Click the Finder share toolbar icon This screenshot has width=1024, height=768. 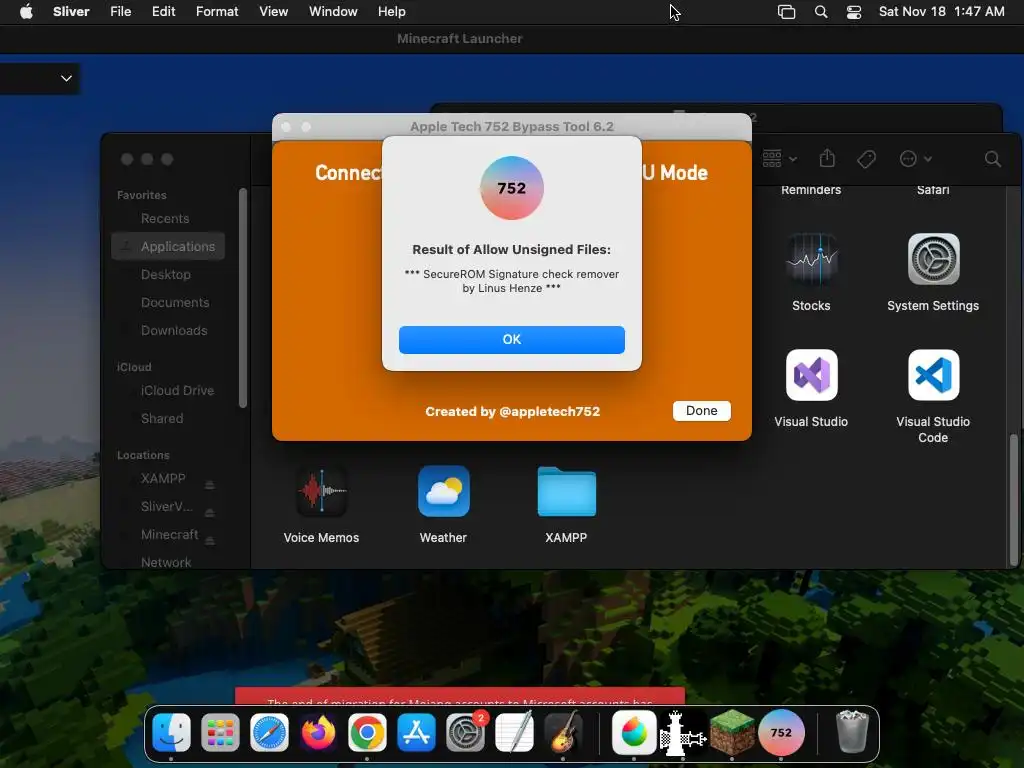point(827,159)
